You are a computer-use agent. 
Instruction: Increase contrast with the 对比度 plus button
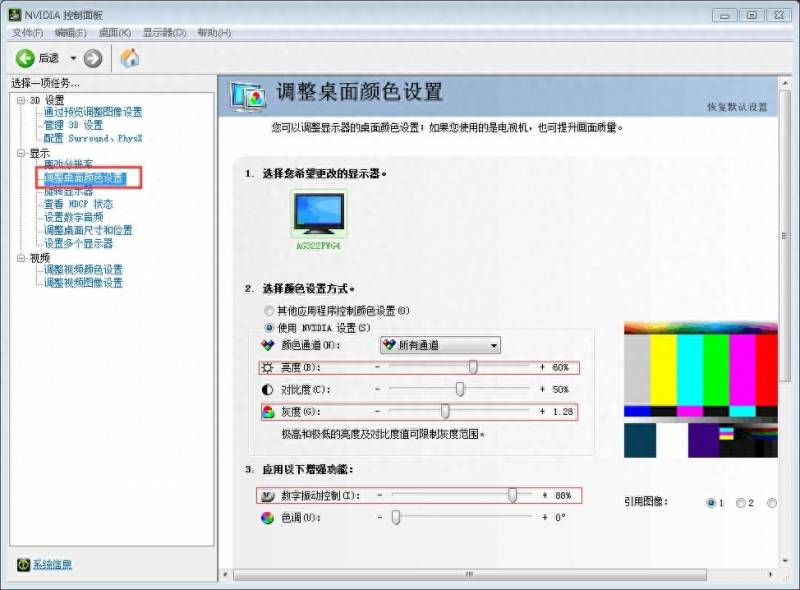click(542, 389)
